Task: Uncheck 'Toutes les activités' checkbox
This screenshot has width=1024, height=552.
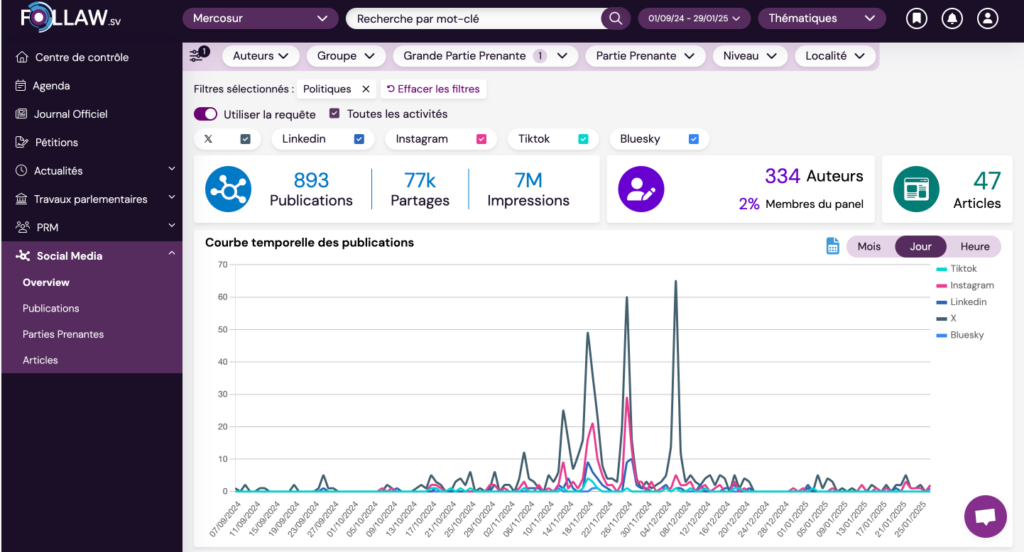Action: point(335,114)
